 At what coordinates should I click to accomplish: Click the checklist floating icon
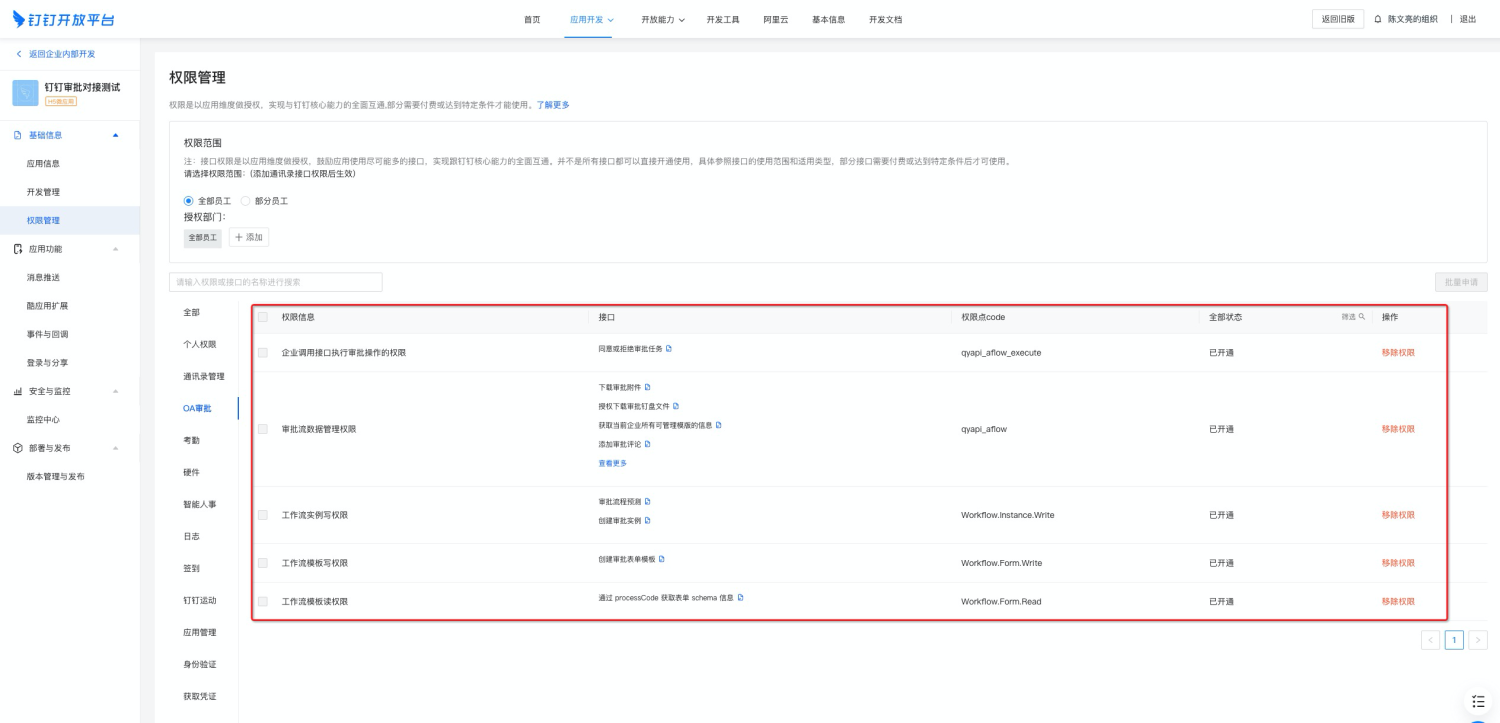pyautogui.click(x=1479, y=701)
